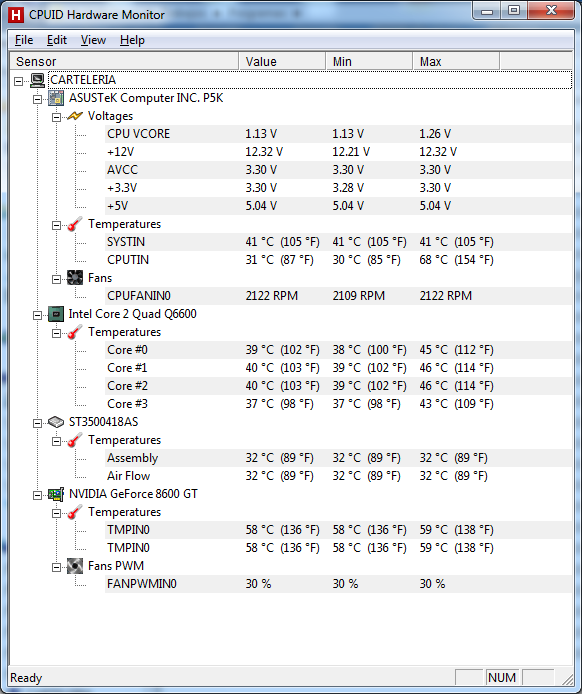582x694 pixels.
Task: Select the +12V sensor row
Action: (x=338, y=152)
